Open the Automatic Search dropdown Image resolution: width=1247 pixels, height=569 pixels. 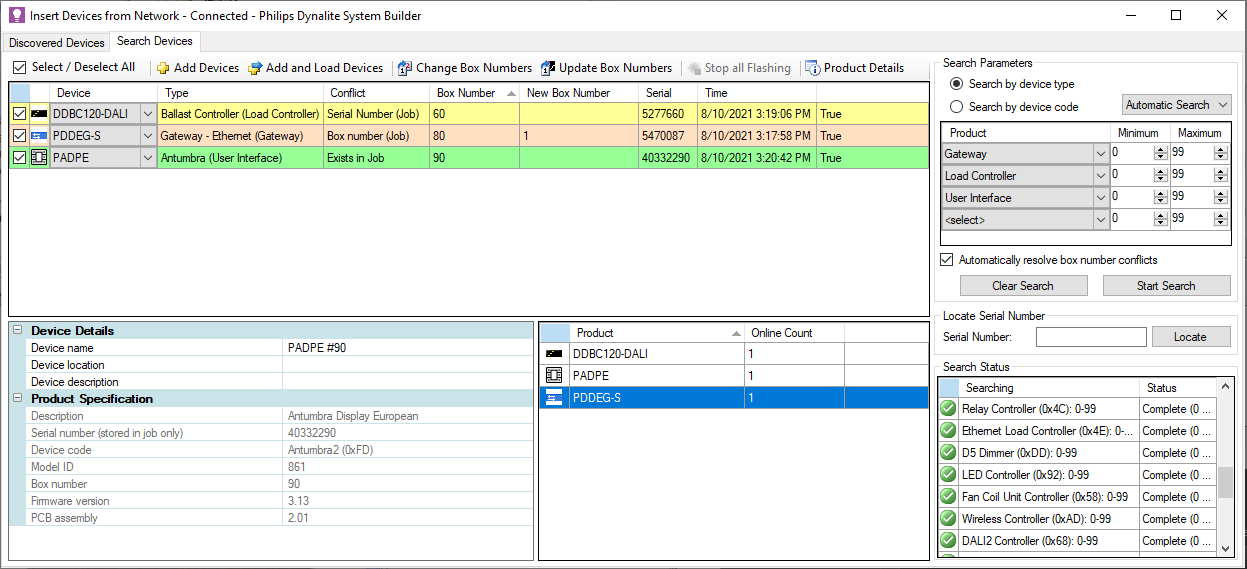pyautogui.click(x=1176, y=105)
